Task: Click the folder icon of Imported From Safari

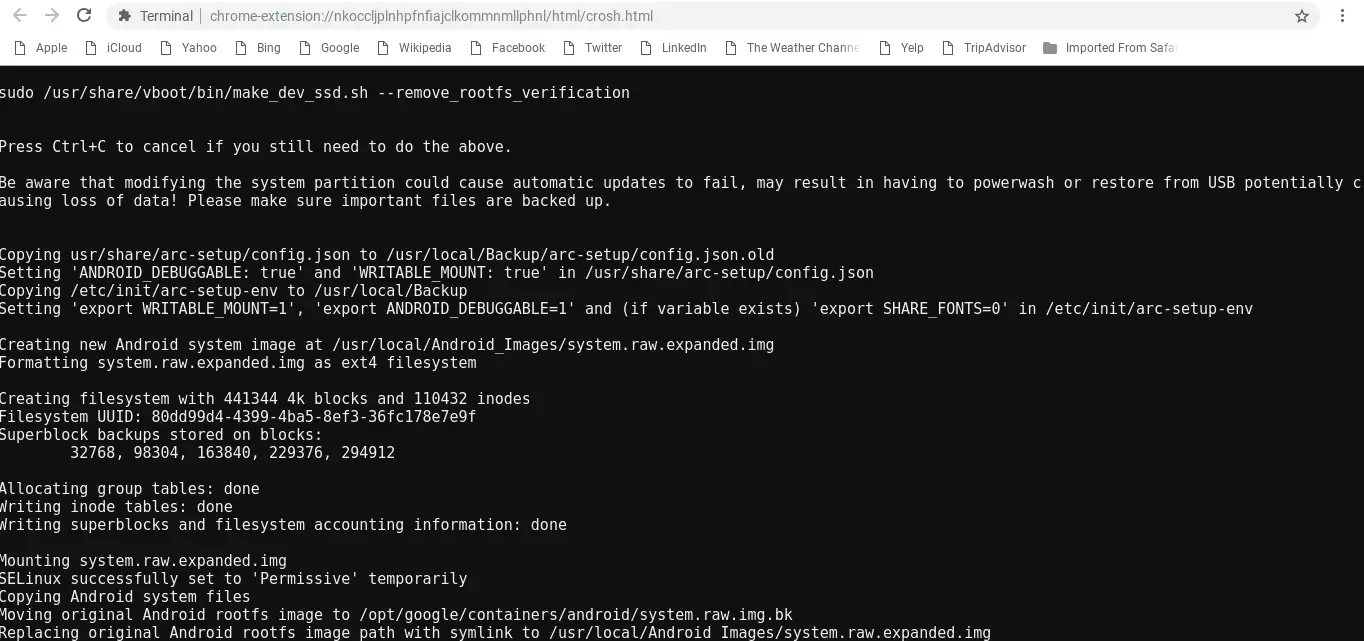Action: 1050,47
